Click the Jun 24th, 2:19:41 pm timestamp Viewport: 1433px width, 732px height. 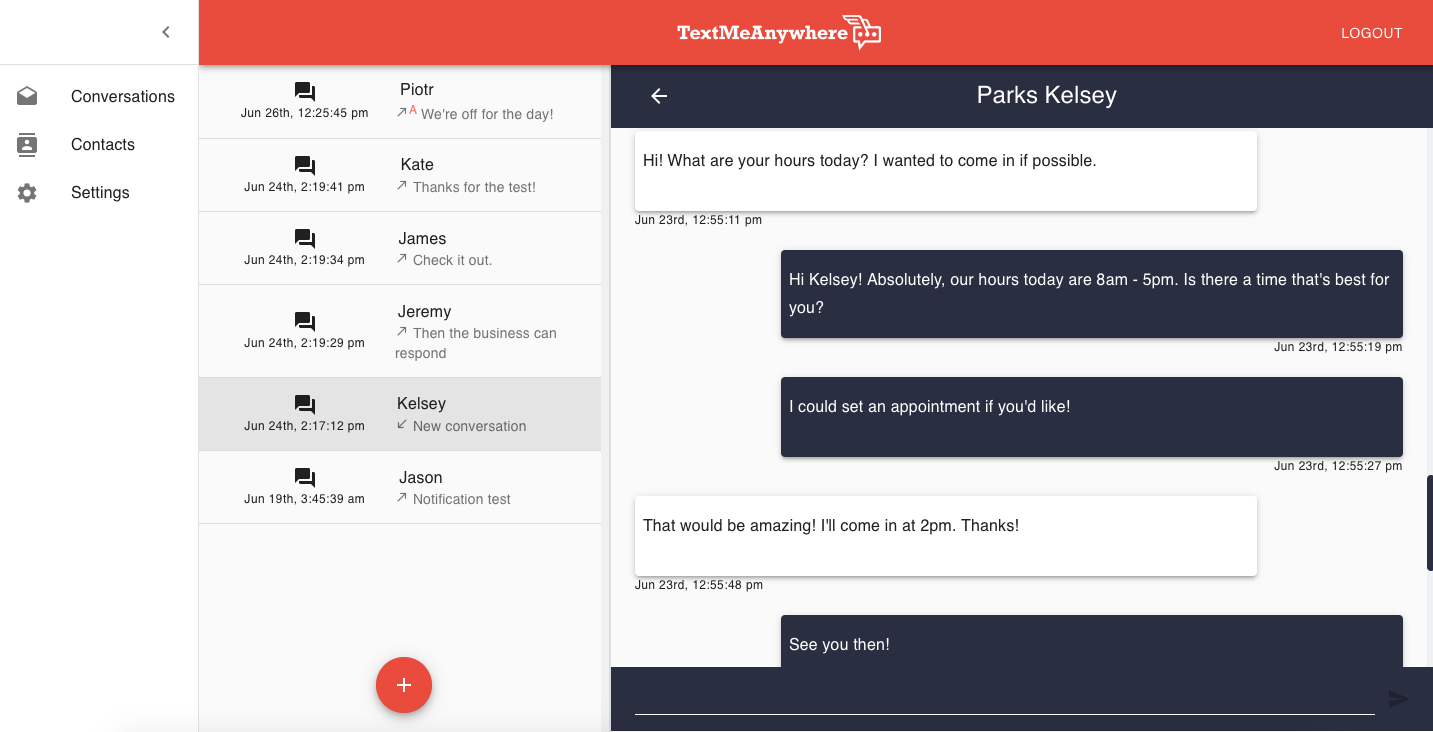[x=304, y=187]
